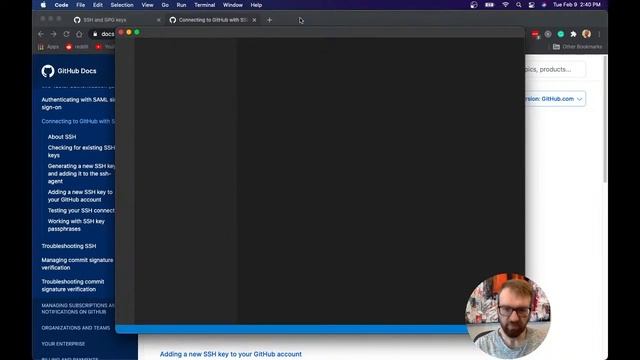
Task: Open the Chrome extensions puzzle icon
Action: 573,34
